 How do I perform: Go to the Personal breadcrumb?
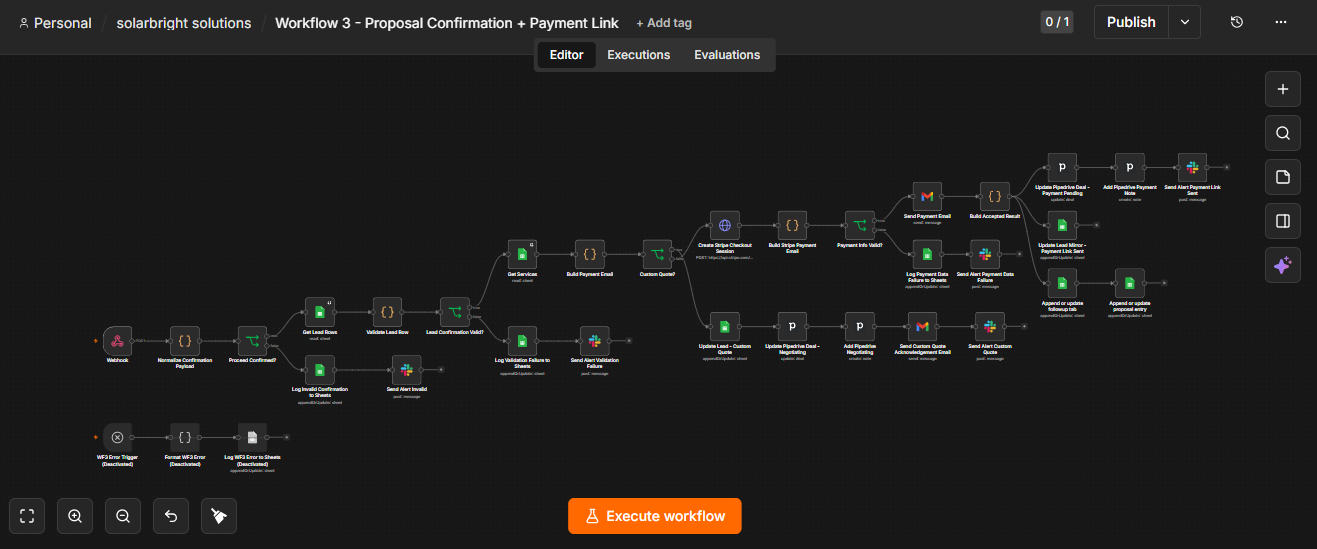tap(55, 23)
